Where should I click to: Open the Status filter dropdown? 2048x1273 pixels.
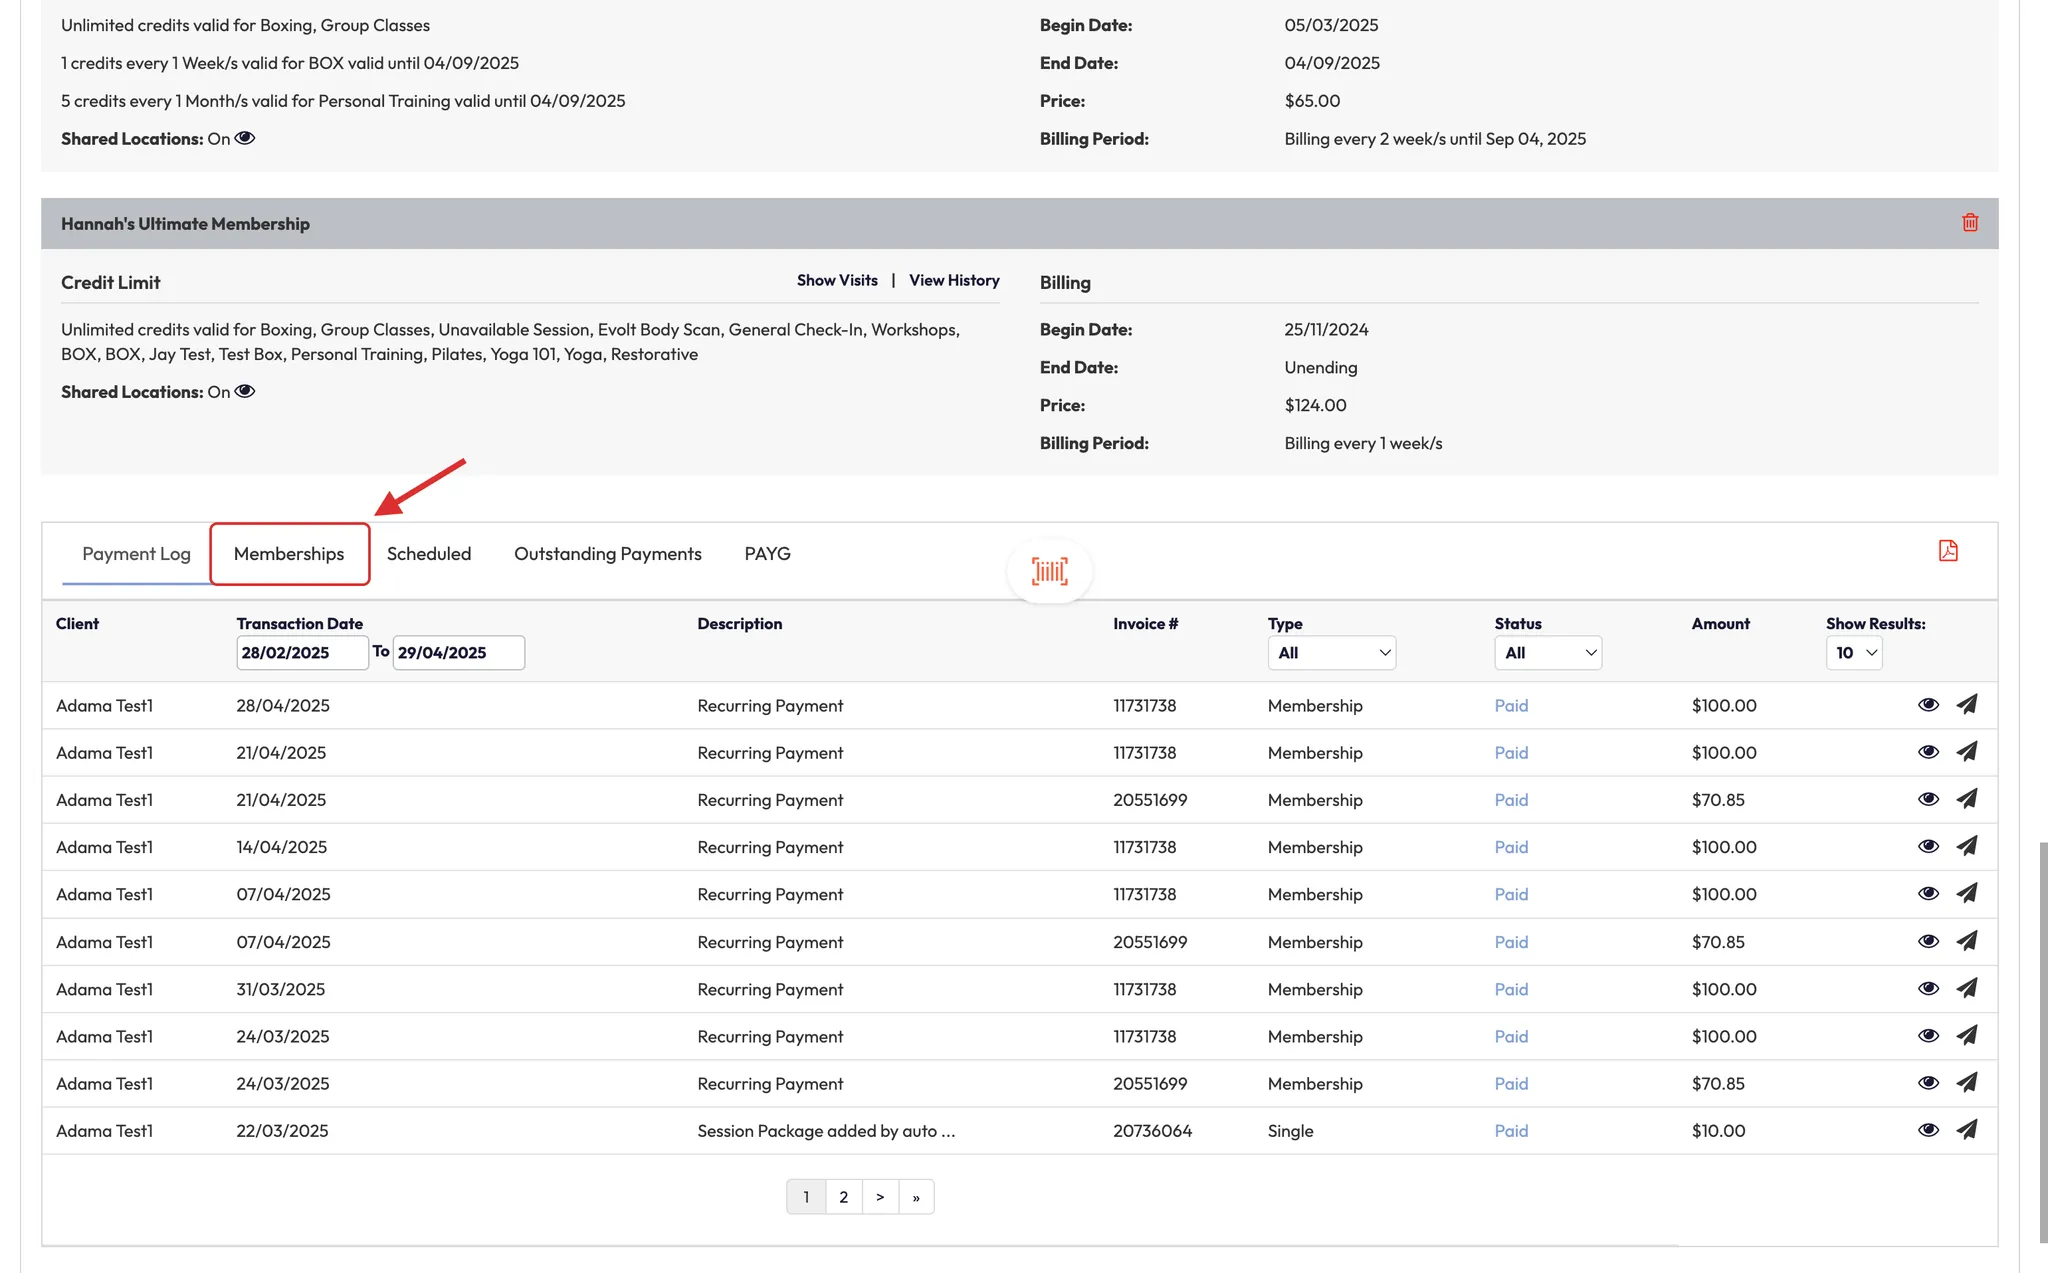tap(1547, 653)
